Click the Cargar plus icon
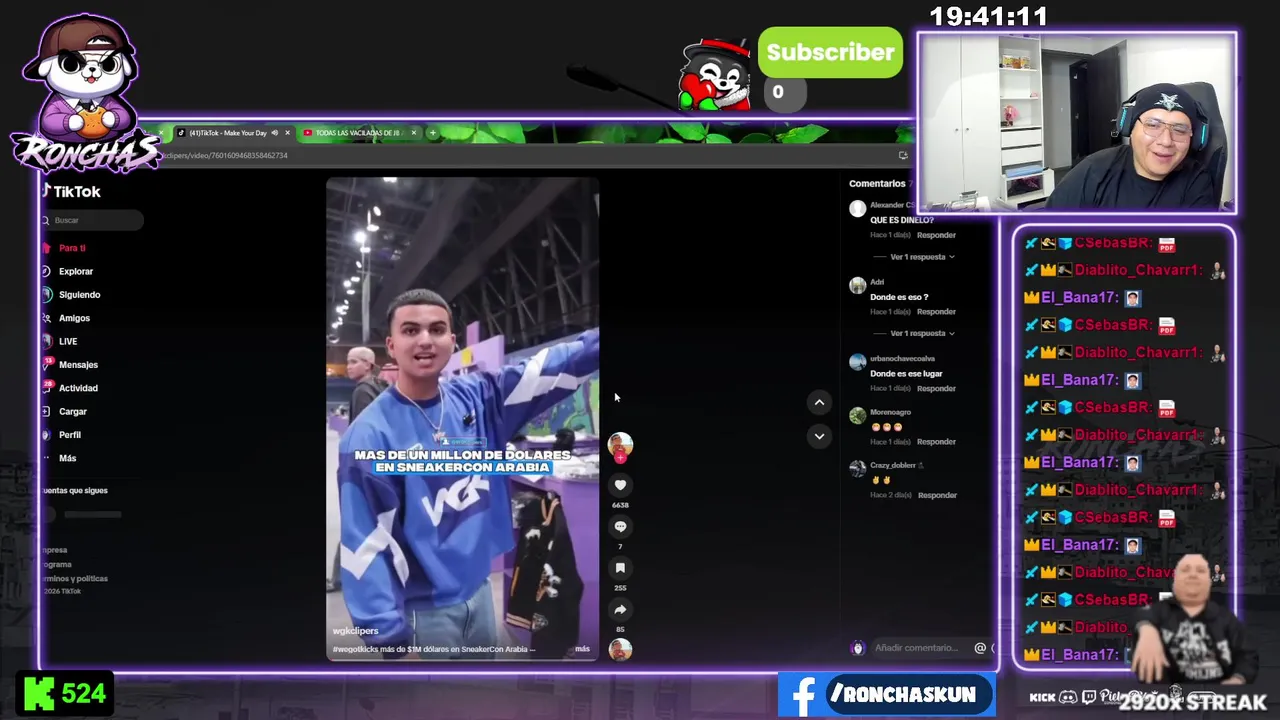This screenshot has width=1280, height=720. point(46,411)
